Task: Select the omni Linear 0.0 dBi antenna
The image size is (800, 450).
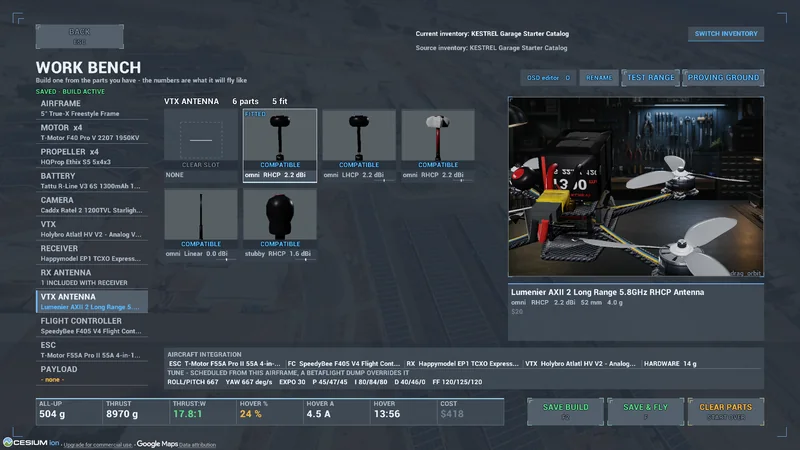Action: 201,224
